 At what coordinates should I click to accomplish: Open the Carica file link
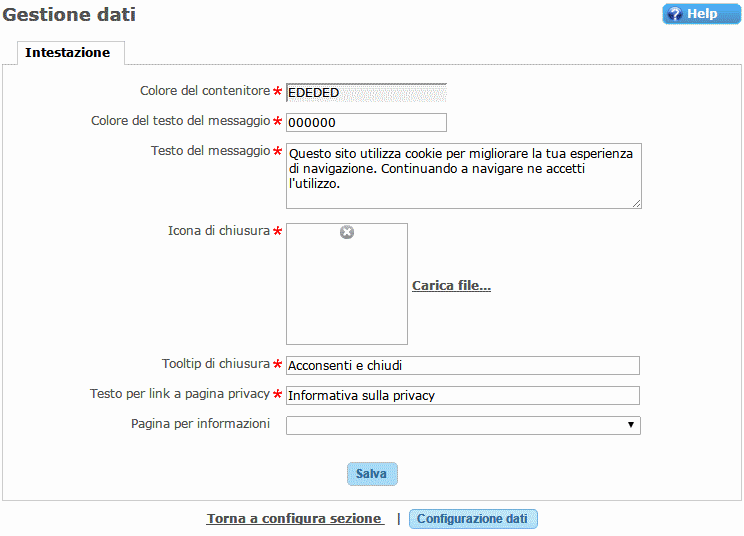click(x=451, y=286)
